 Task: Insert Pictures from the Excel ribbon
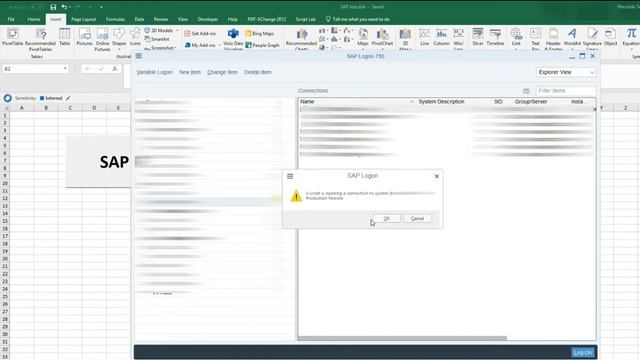click(x=84, y=37)
